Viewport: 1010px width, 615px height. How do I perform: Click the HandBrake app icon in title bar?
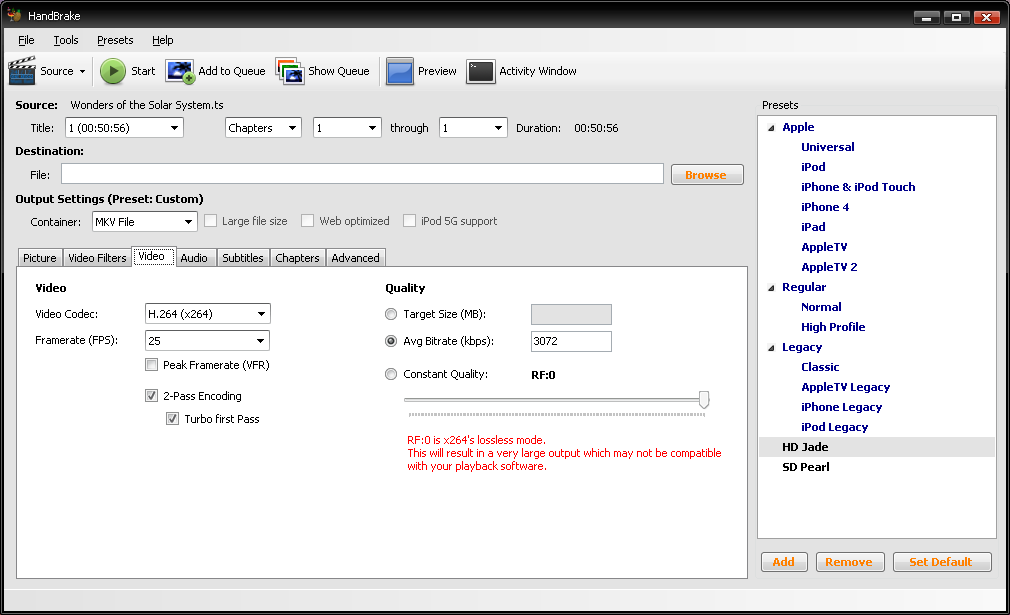pos(14,15)
